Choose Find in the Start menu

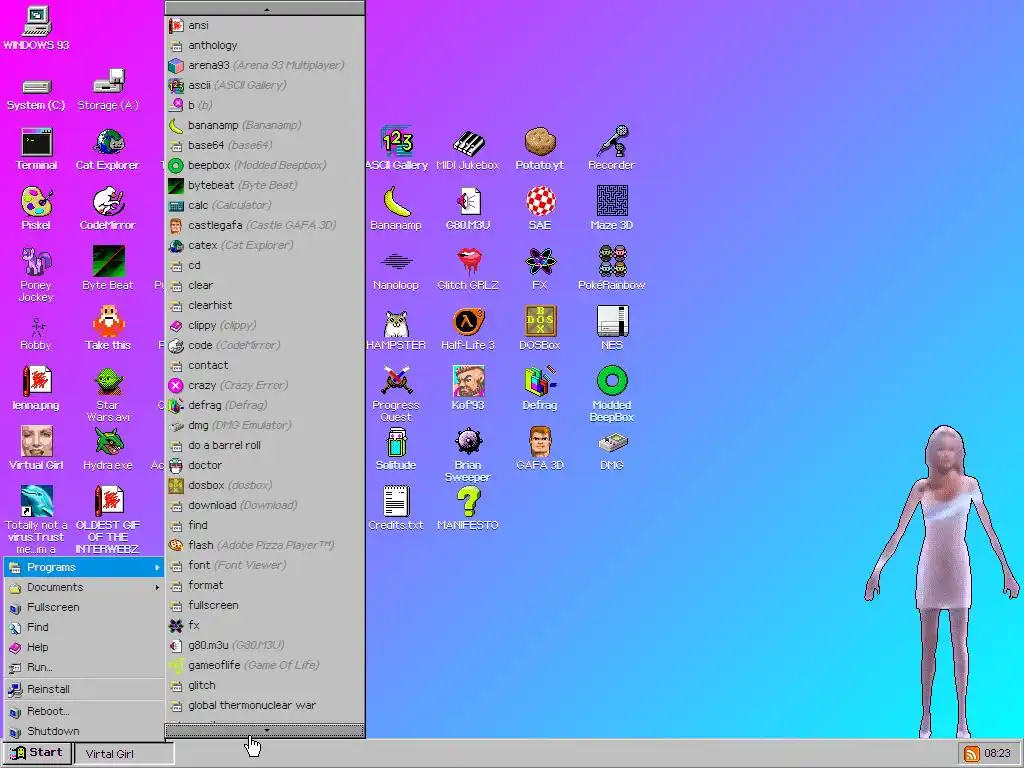[x=84, y=627]
